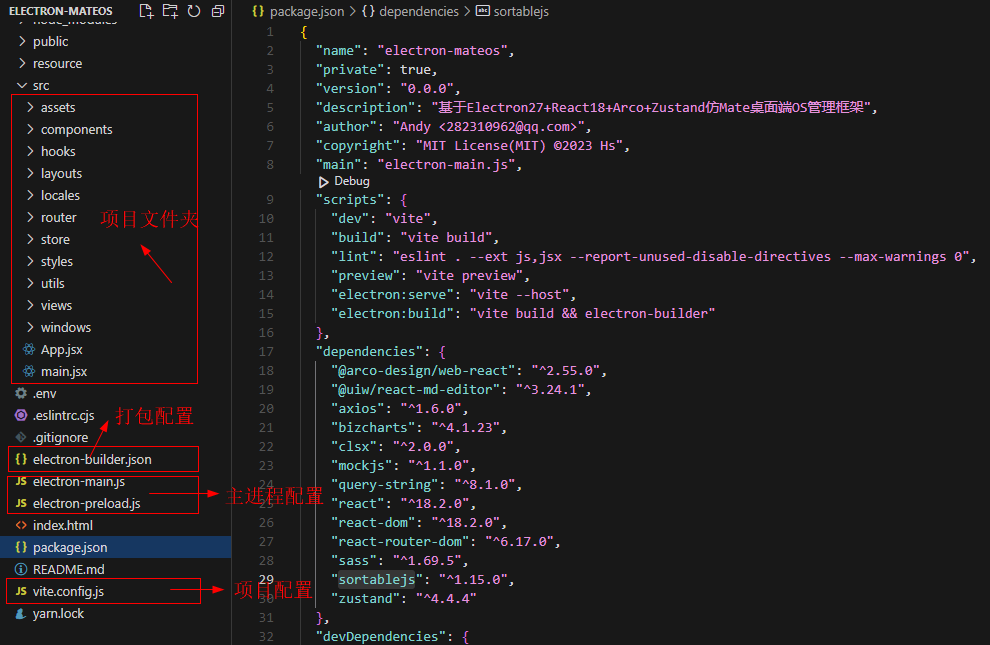Open electron-builder.json file
Image resolution: width=990 pixels, height=645 pixels.
pos(92,459)
